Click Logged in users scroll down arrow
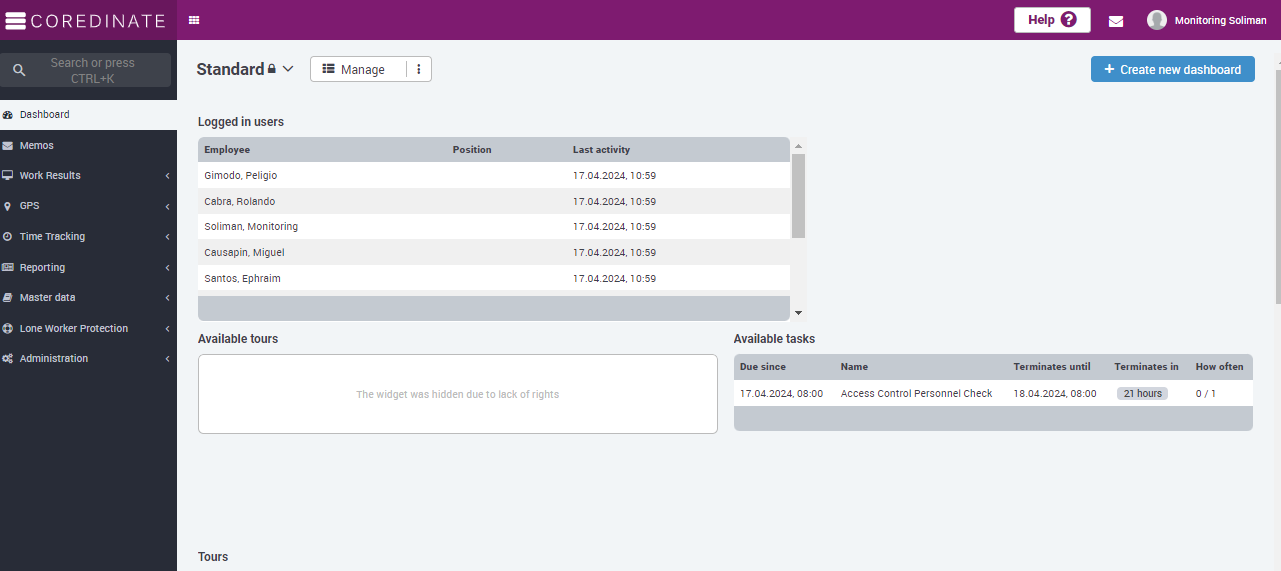Image resolution: width=1281 pixels, height=571 pixels. [x=798, y=313]
